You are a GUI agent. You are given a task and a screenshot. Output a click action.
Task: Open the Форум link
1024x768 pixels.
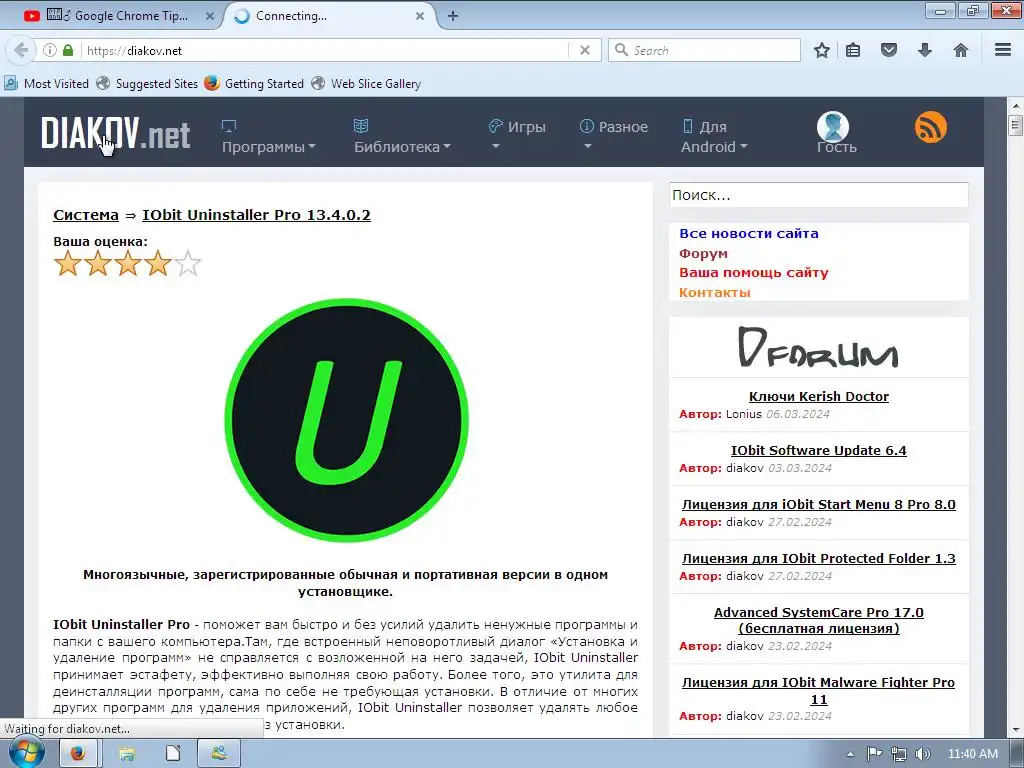(x=703, y=253)
